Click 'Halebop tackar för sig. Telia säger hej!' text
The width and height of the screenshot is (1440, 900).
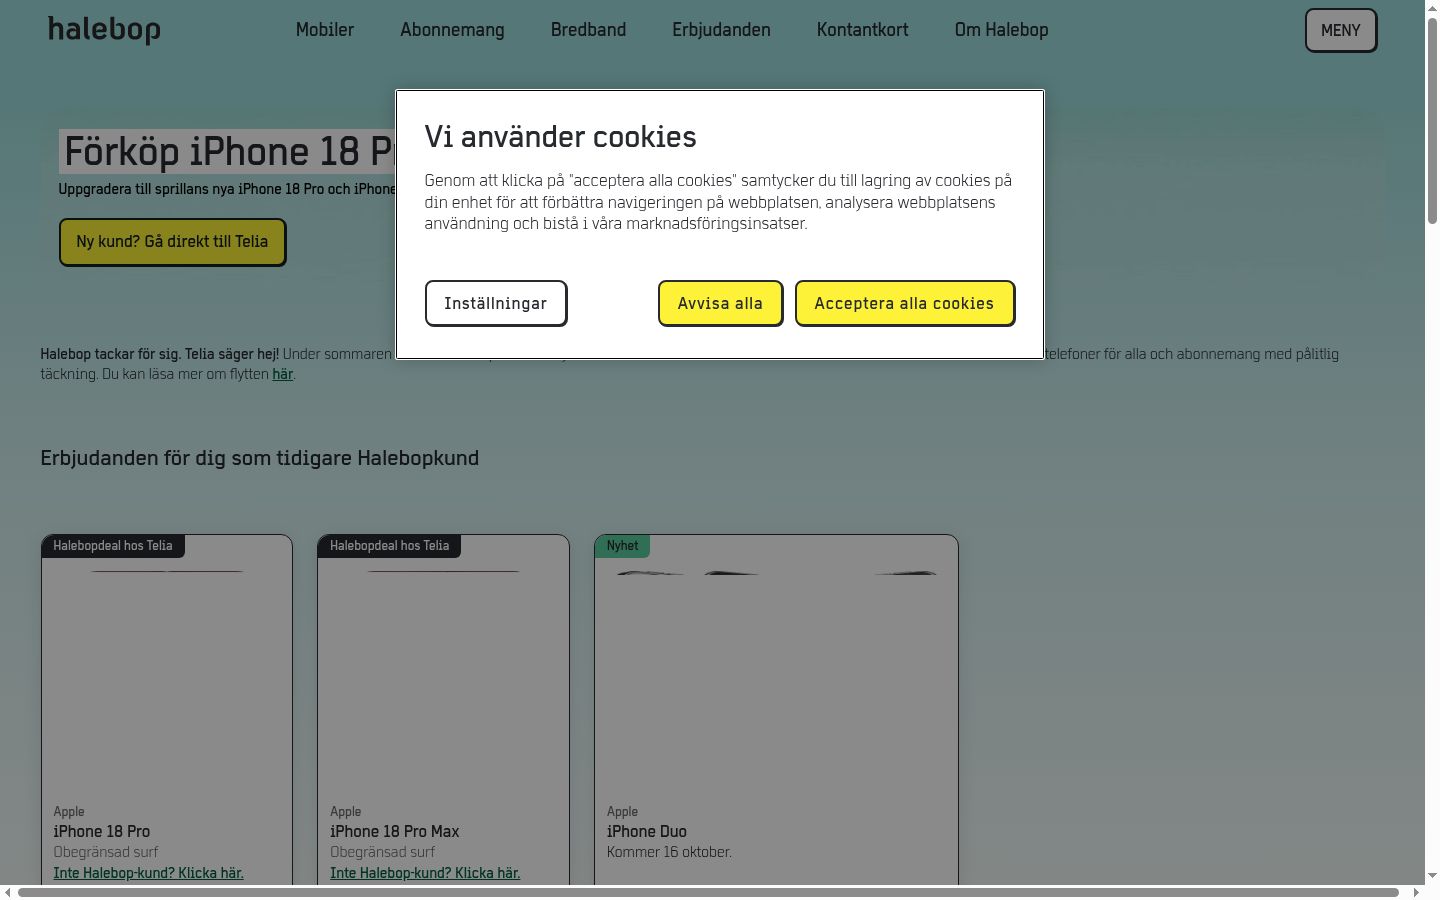tap(160, 354)
